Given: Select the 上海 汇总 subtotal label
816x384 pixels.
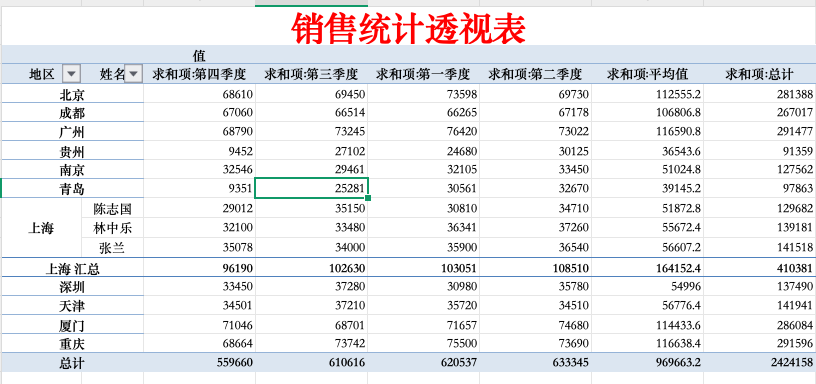Looking at the screenshot, I should pos(72,268).
